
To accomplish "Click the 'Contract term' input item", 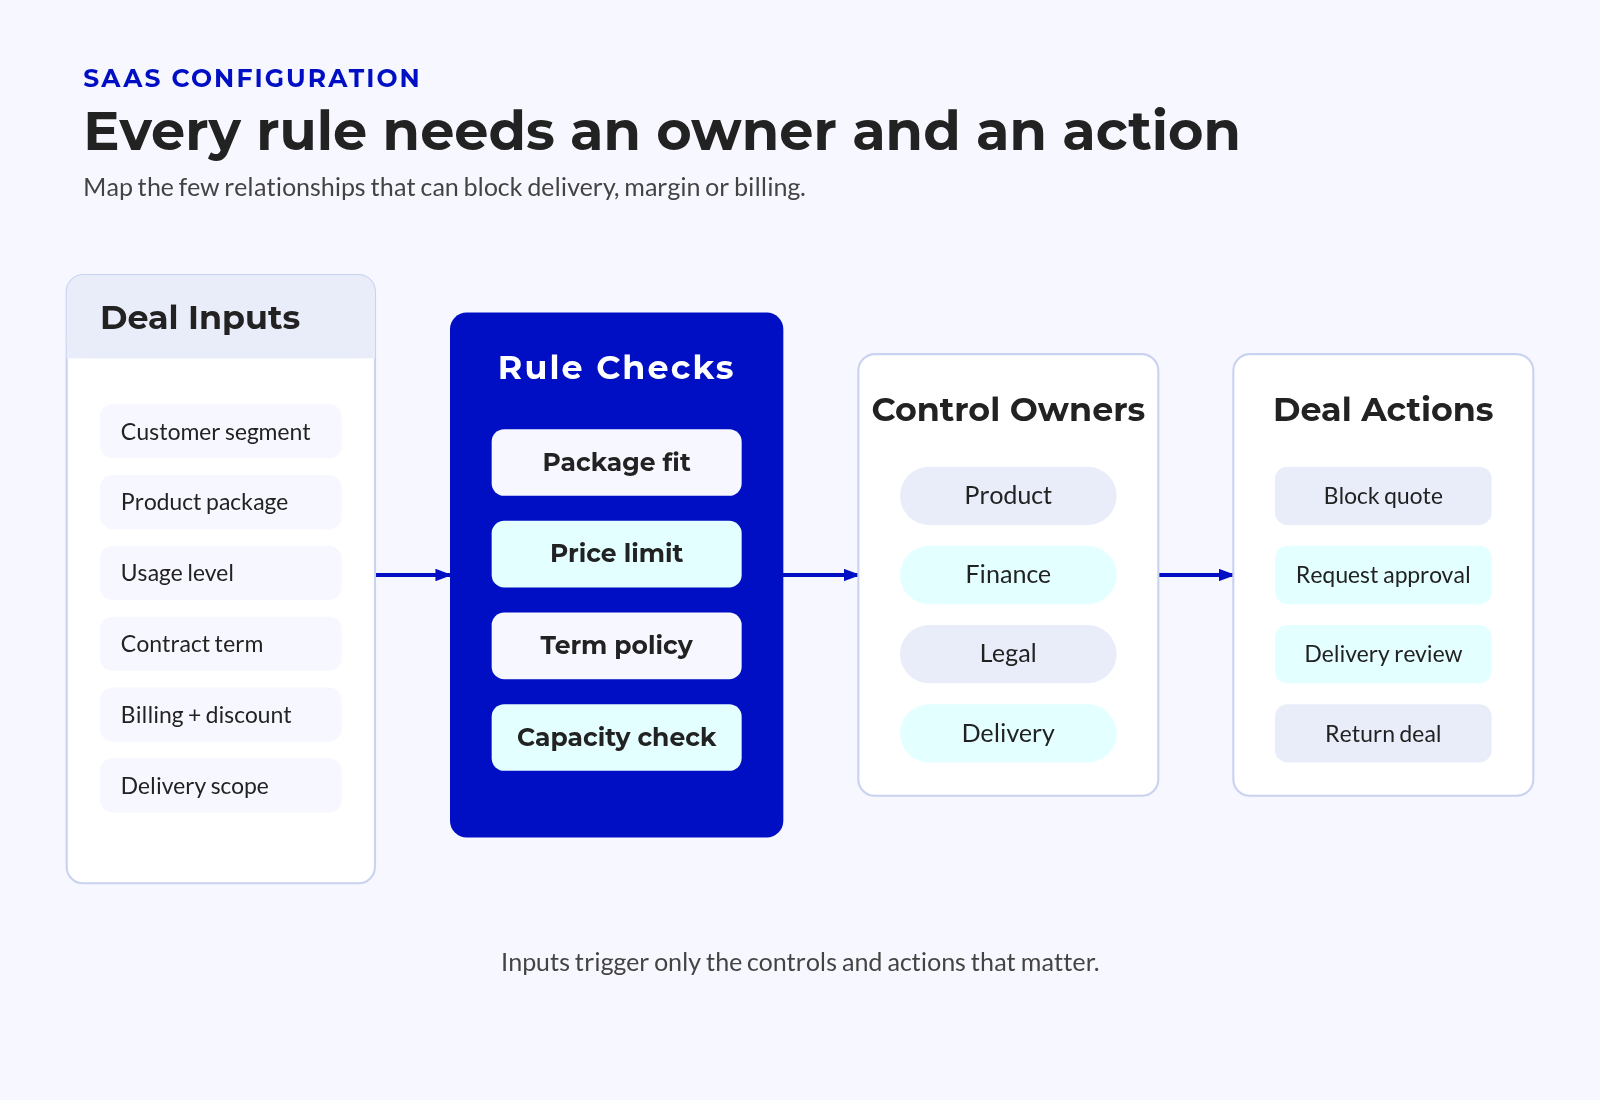I will coord(221,644).
